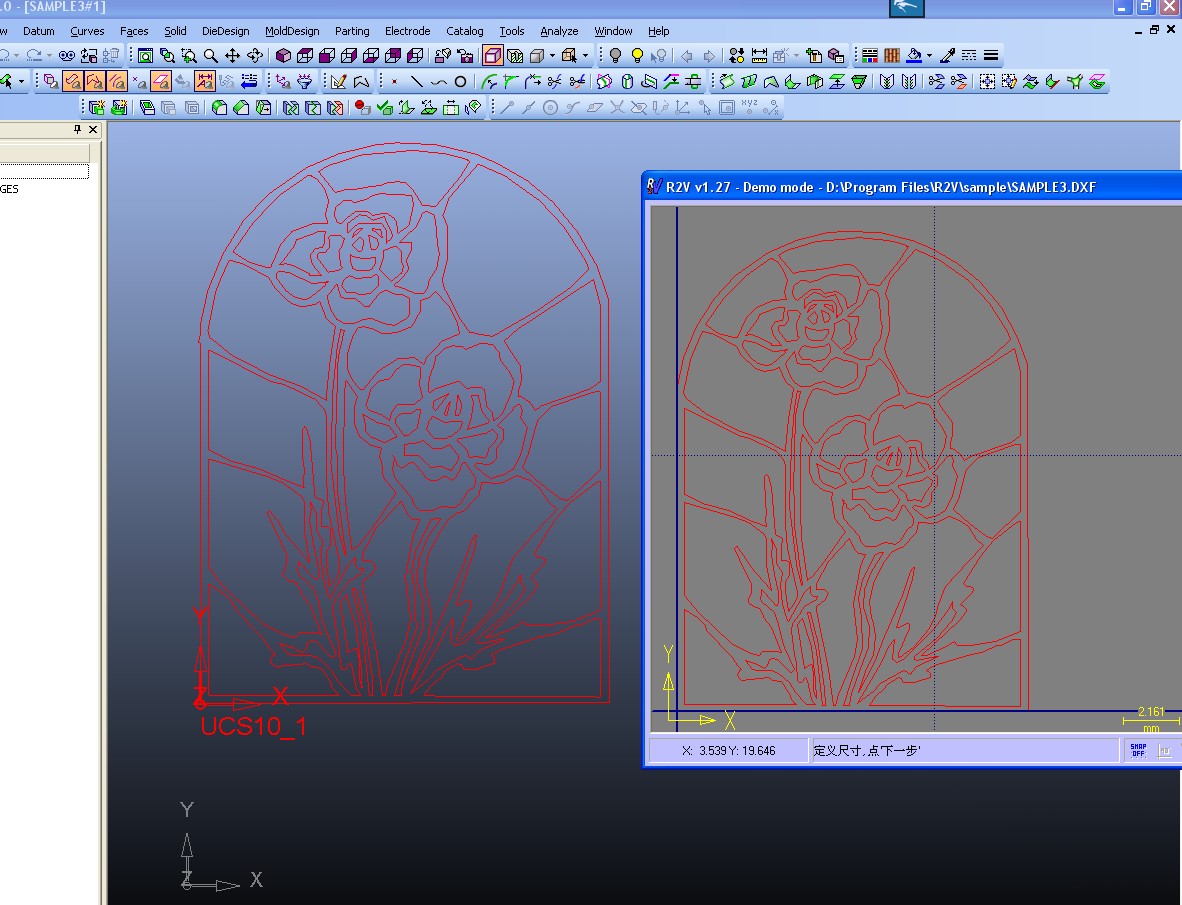Screen dimensions: 1182x905
Task: Click the red dot record icon
Action: point(362,108)
